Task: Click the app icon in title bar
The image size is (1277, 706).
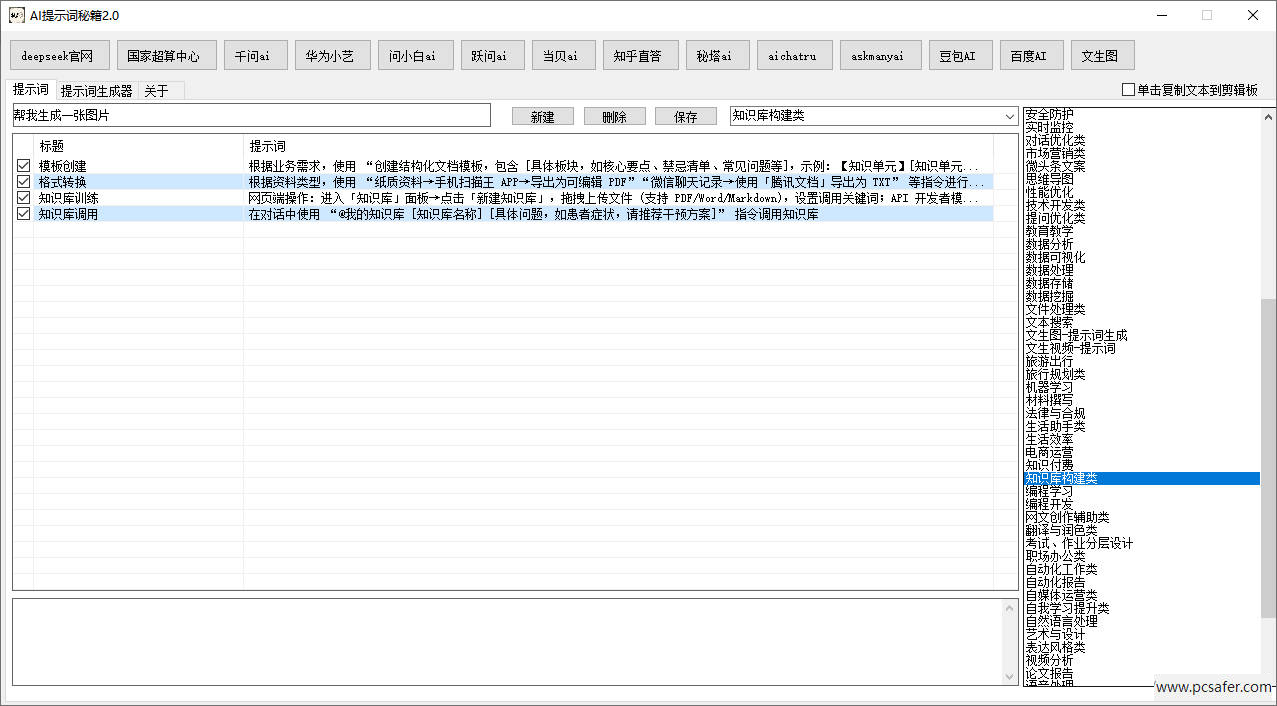Action: pos(16,15)
